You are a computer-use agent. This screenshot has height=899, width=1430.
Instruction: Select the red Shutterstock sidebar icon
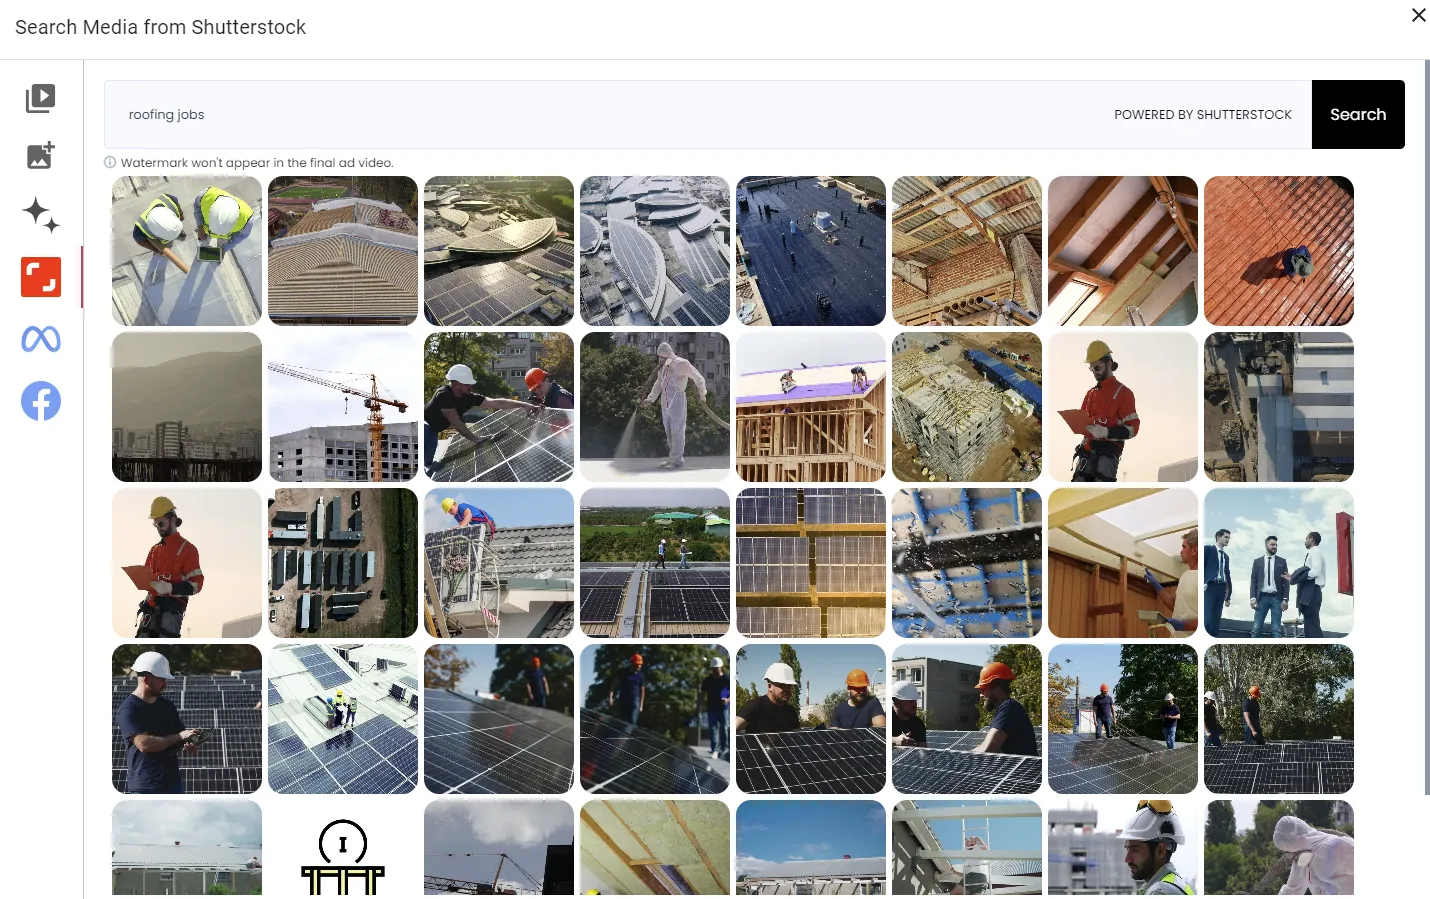41,277
